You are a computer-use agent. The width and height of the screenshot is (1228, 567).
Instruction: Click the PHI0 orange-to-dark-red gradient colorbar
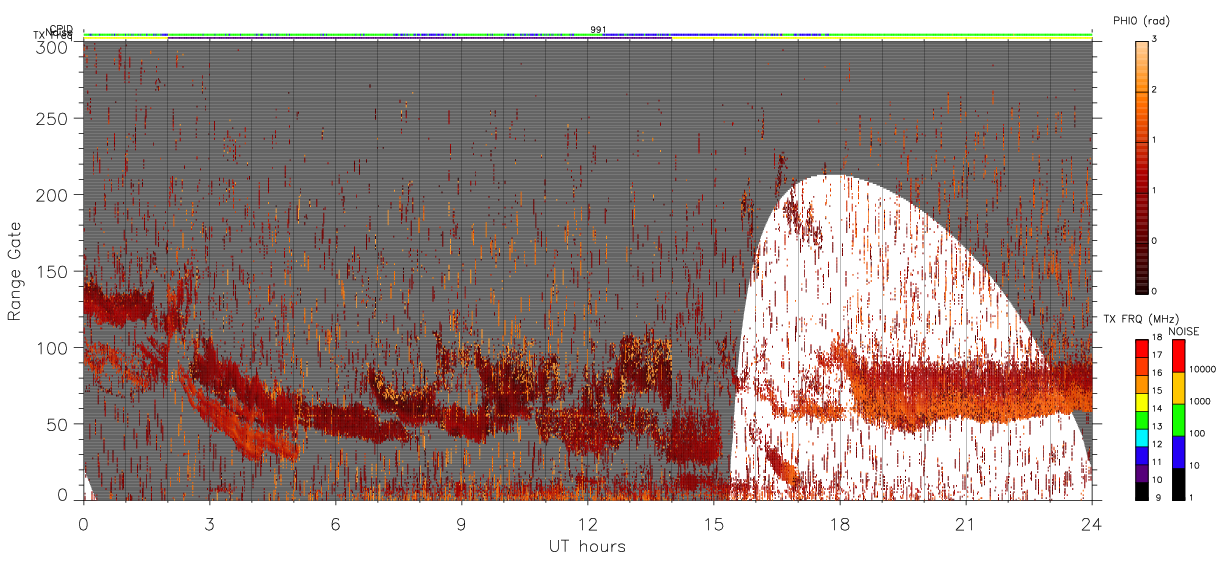coord(1141,166)
